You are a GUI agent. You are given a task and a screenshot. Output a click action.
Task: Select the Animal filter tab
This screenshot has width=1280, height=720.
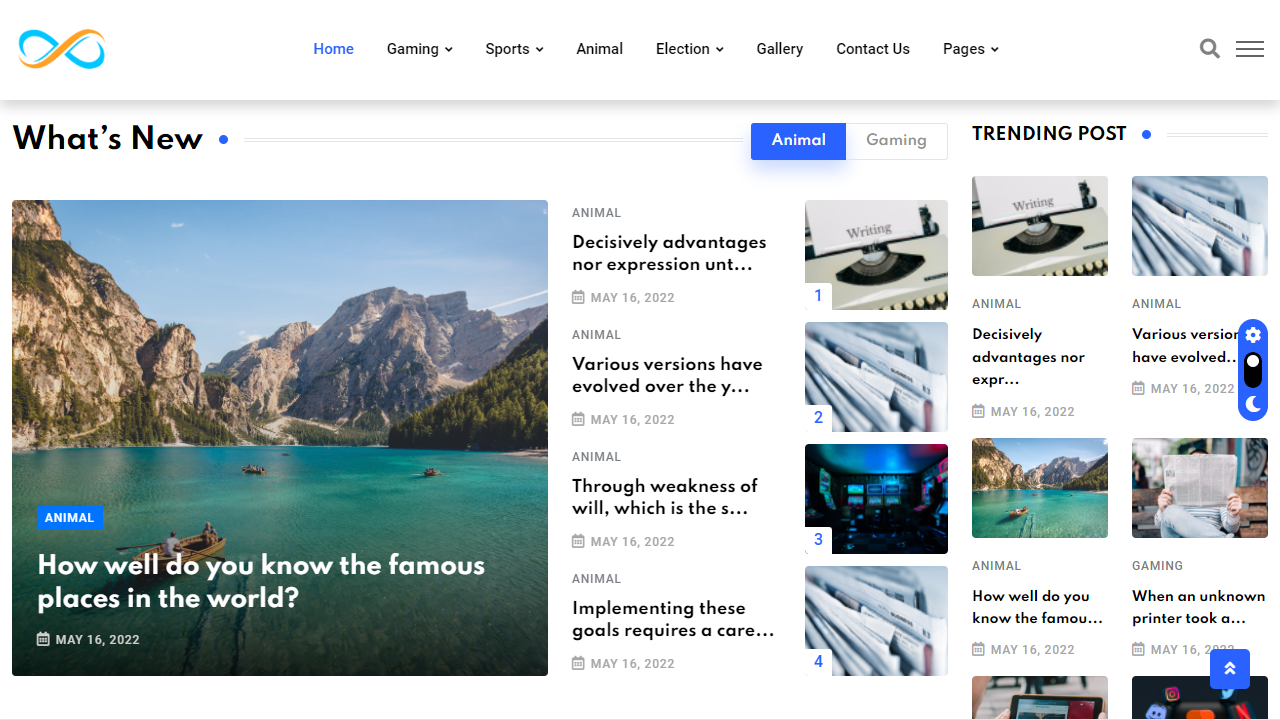pyautogui.click(x=798, y=140)
